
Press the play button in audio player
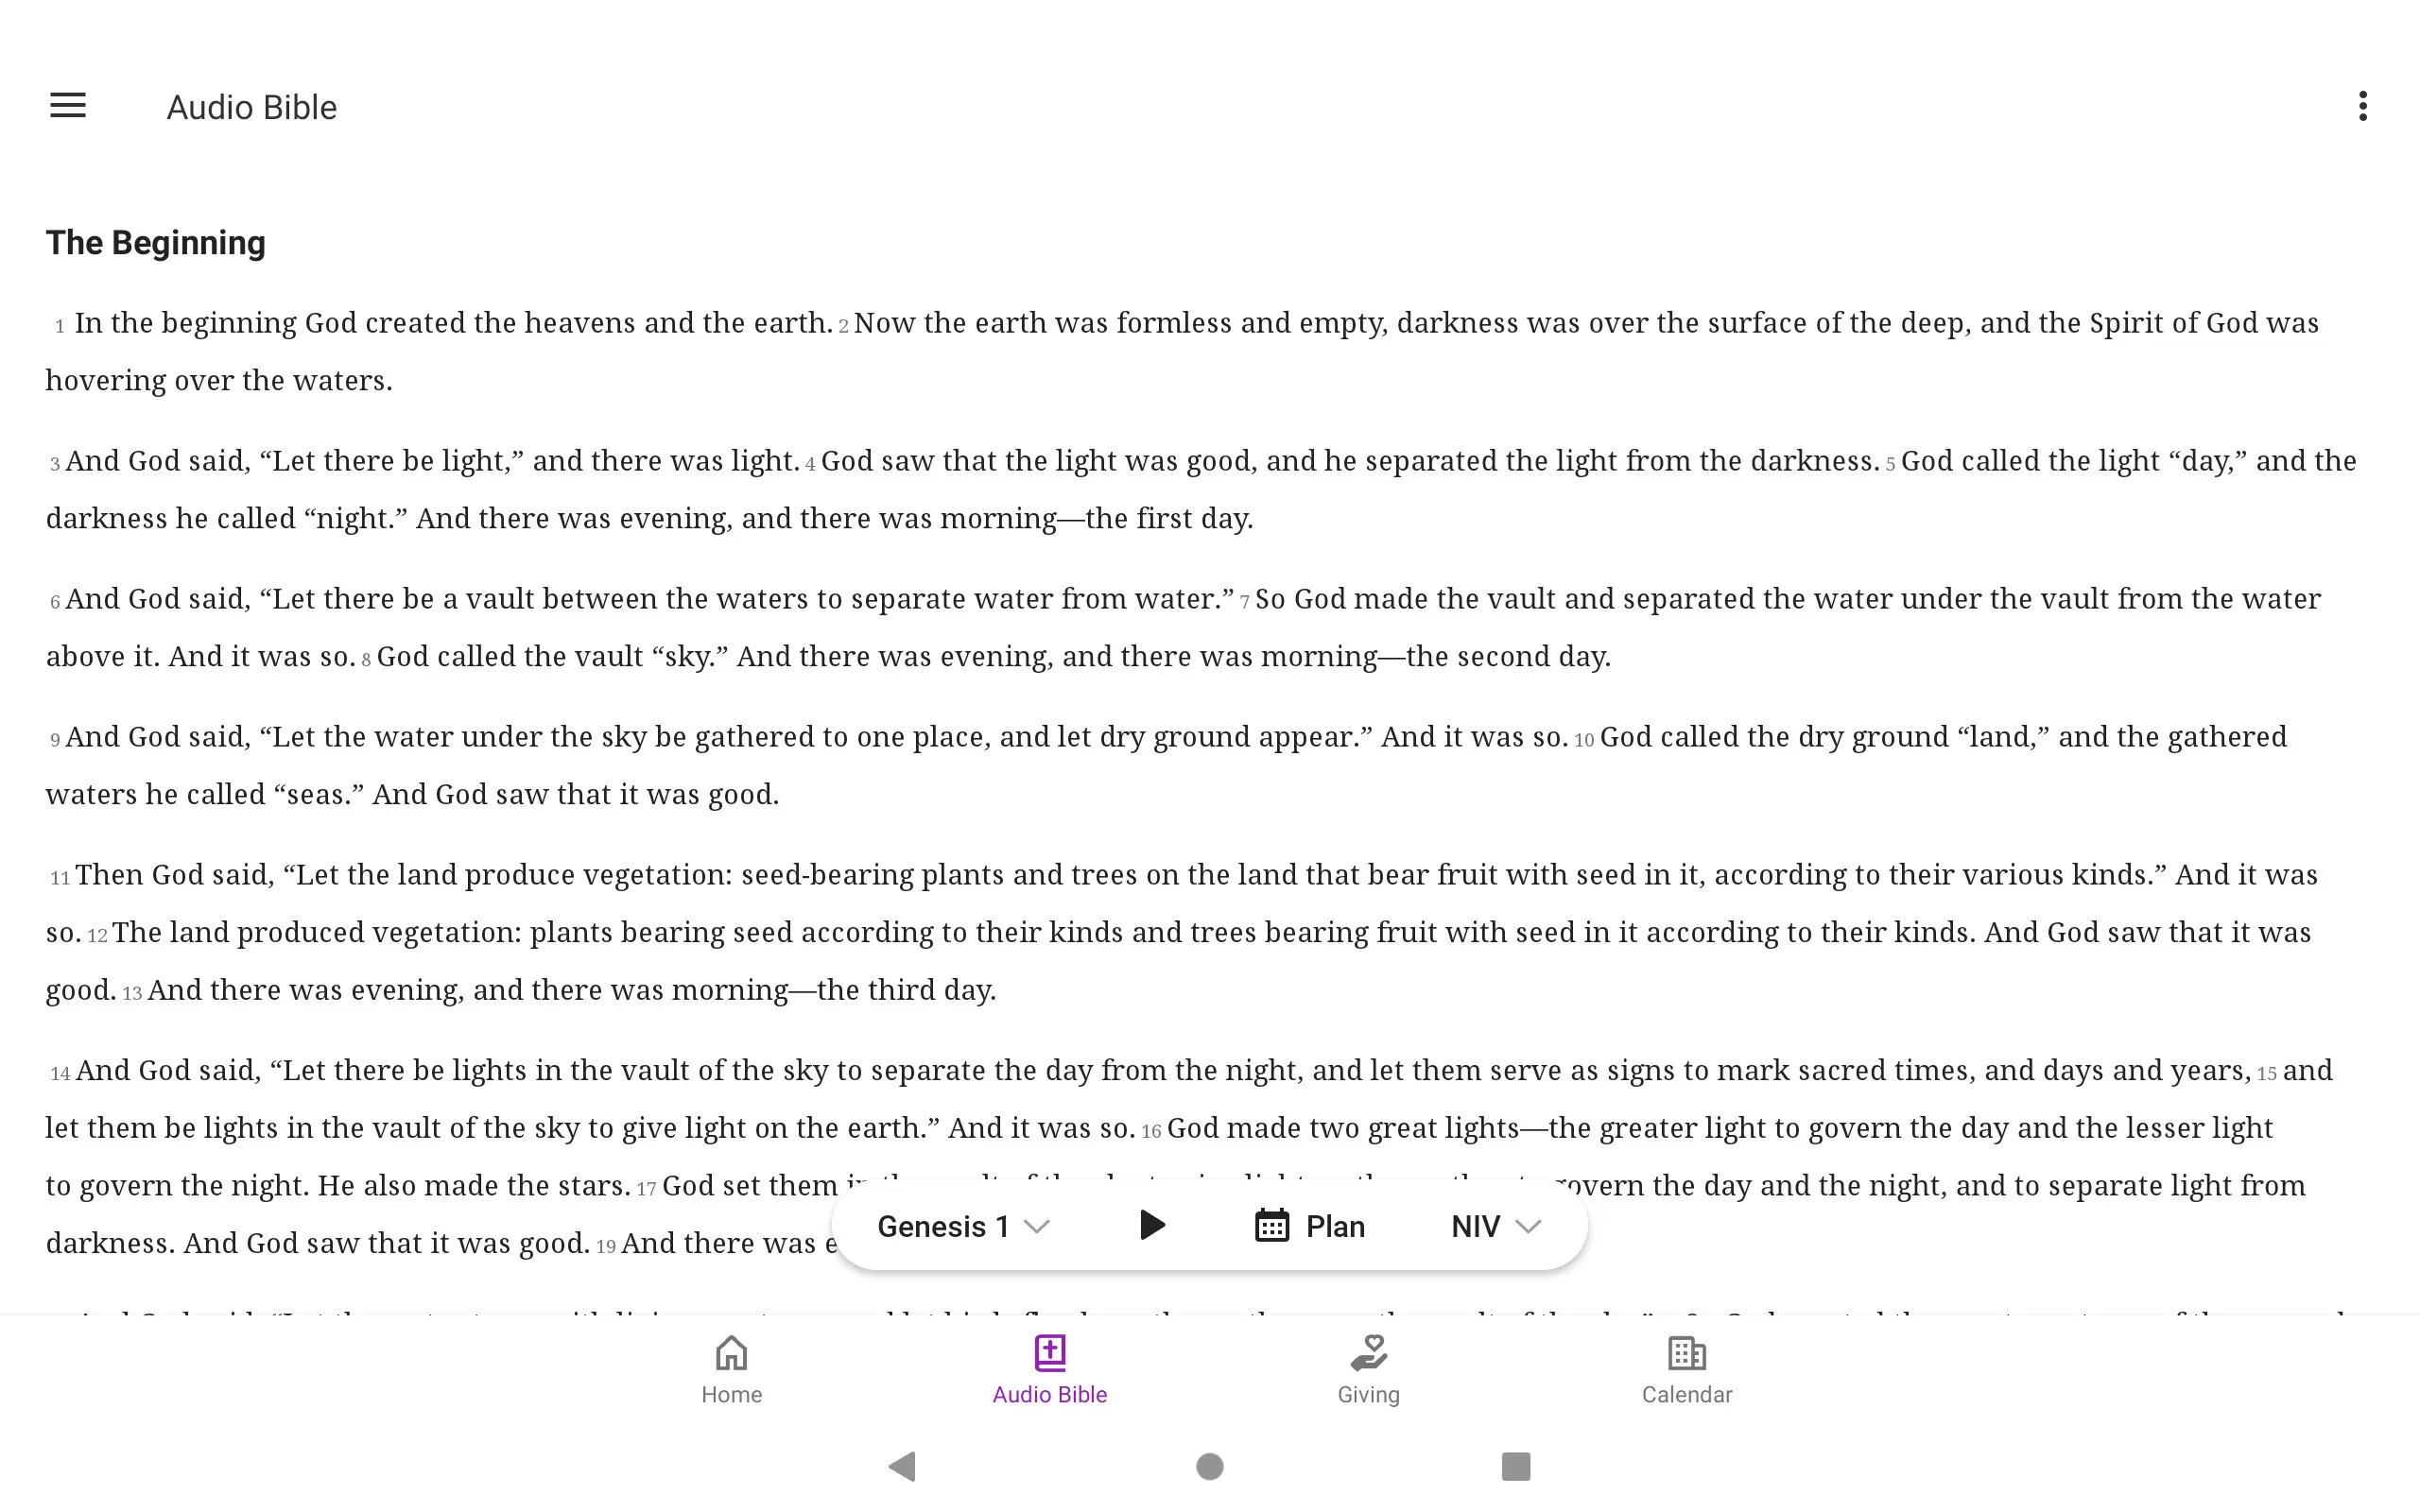(x=1149, y=1225)
